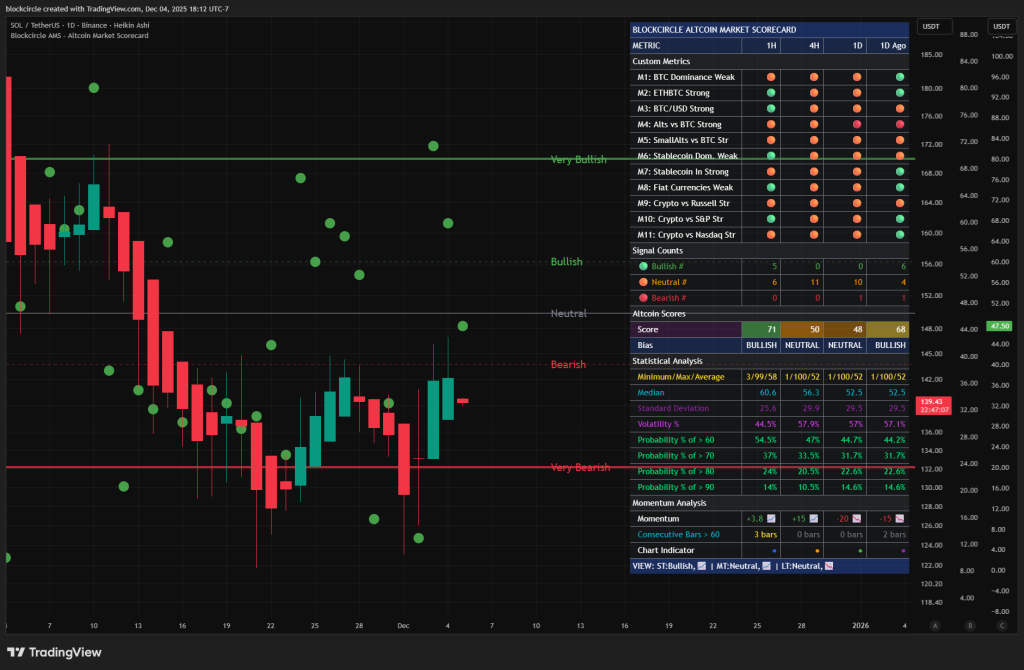This screenshot has height=670, width=1024.
Task: Select the 4H column header
Action: pos(815,45)
